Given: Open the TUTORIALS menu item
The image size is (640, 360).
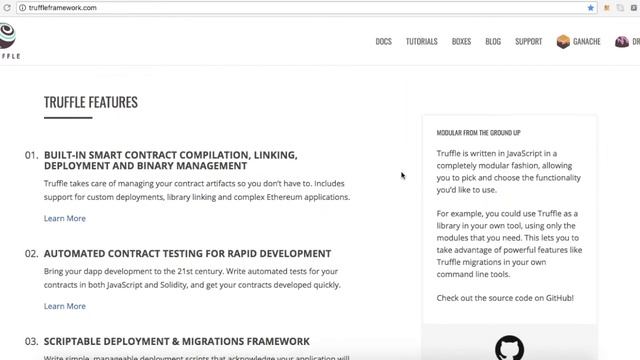Looking at the screenshot, I should (x=422, y=42).
